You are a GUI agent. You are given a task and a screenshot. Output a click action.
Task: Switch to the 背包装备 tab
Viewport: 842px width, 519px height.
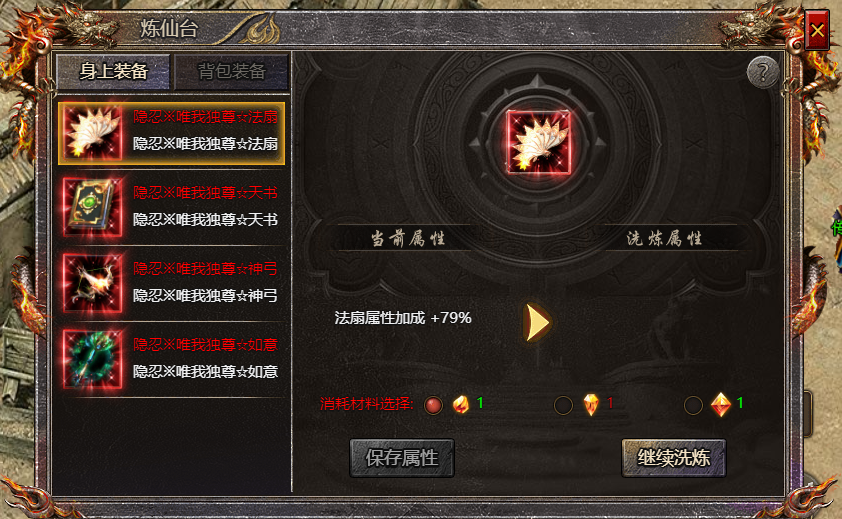click(x=231, y=71)
